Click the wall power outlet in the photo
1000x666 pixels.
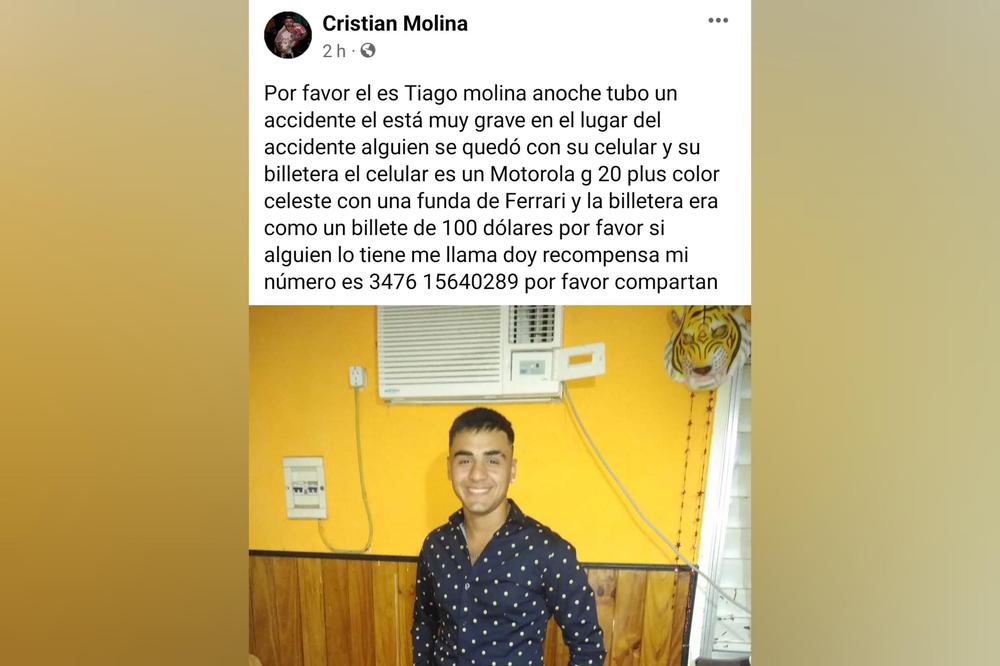coord(357,376)
